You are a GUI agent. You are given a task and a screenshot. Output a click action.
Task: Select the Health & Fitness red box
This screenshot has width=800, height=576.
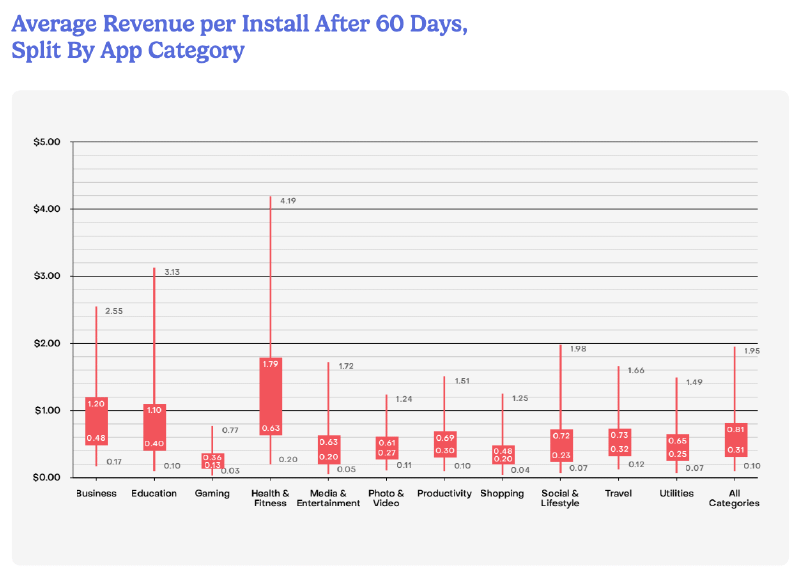pyautogui.click(x=270, y=396)
